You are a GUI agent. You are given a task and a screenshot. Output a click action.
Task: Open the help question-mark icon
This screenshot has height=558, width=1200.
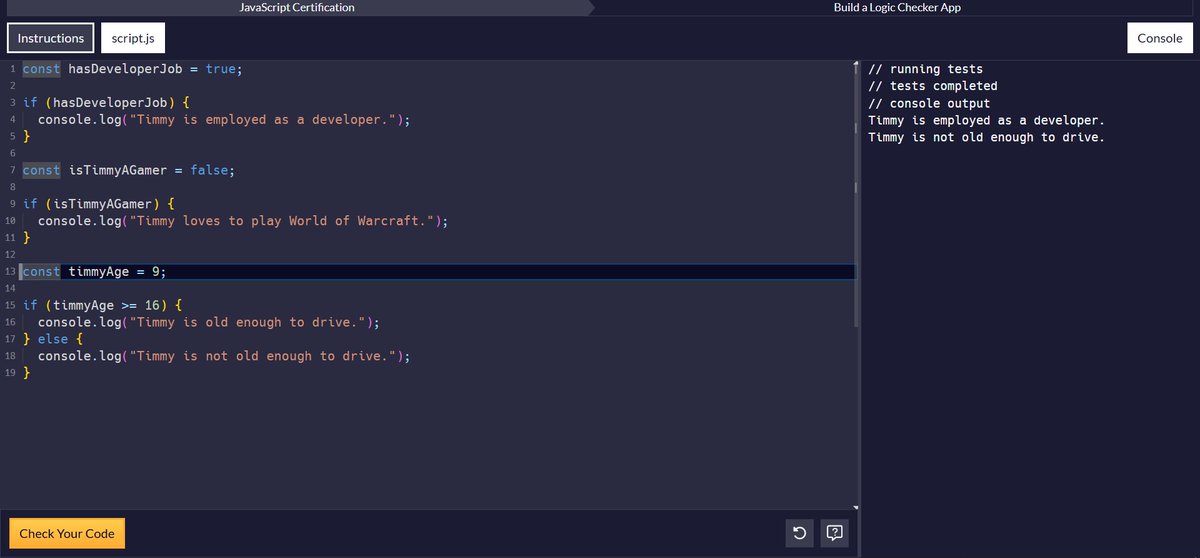coord(834,533)
